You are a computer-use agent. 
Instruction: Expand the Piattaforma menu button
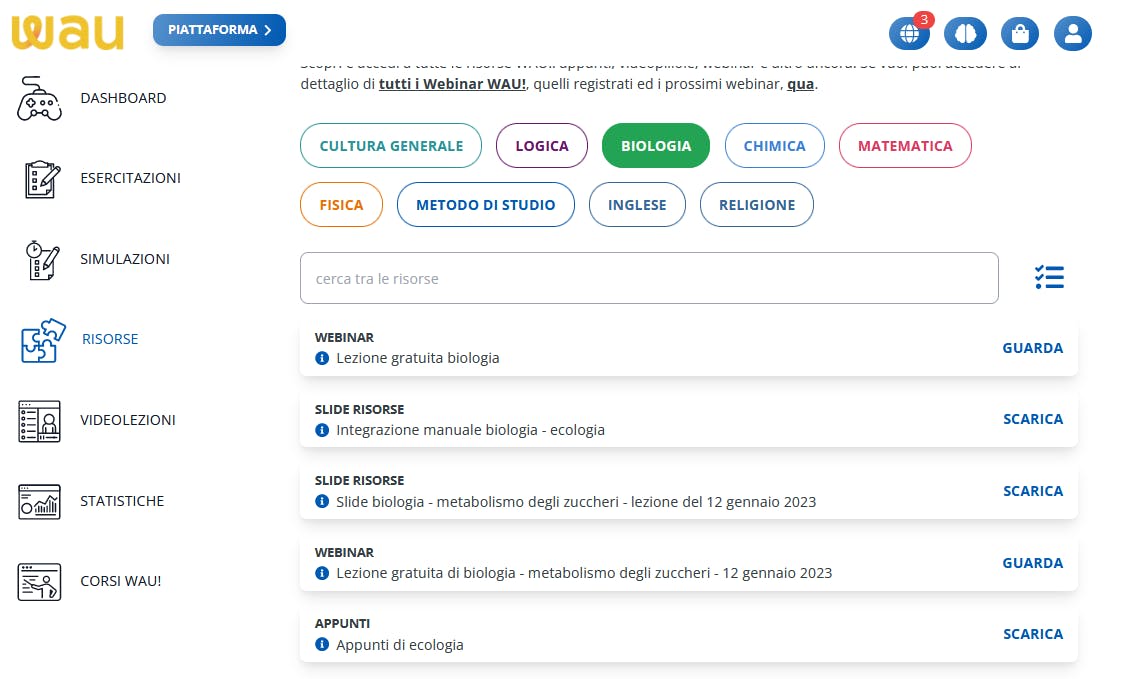tap(219, 30)
